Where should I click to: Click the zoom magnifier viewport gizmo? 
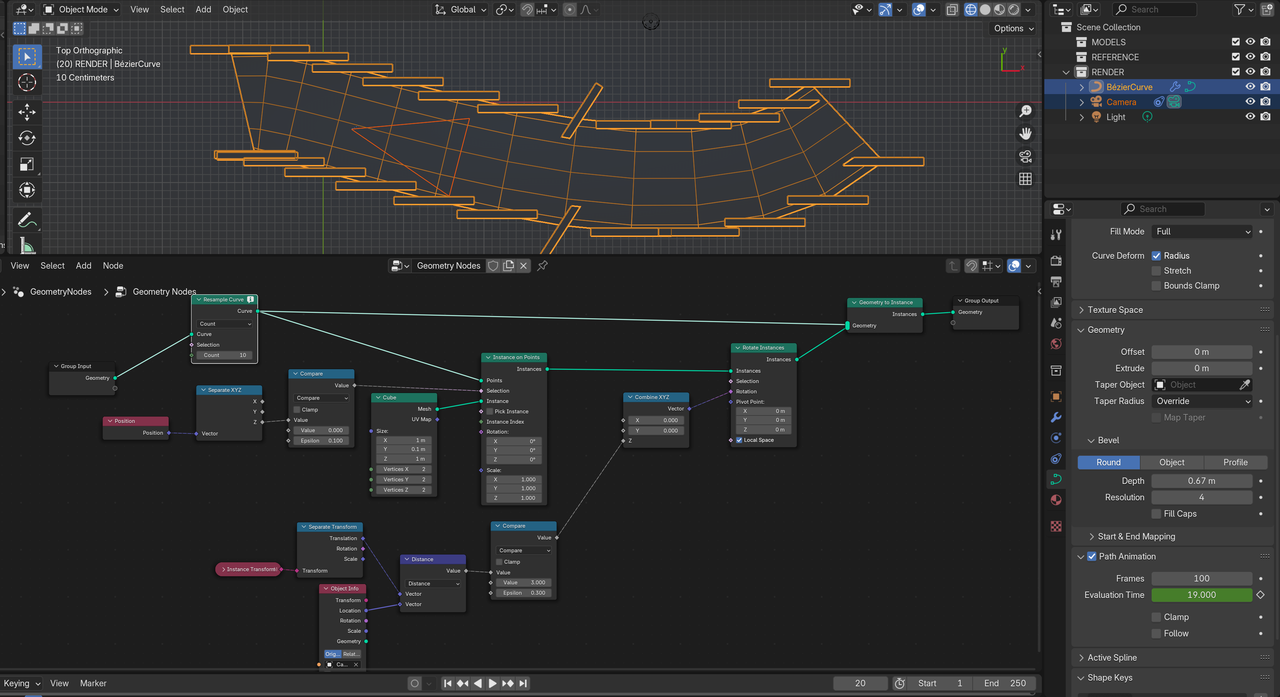pos(1025,111)
